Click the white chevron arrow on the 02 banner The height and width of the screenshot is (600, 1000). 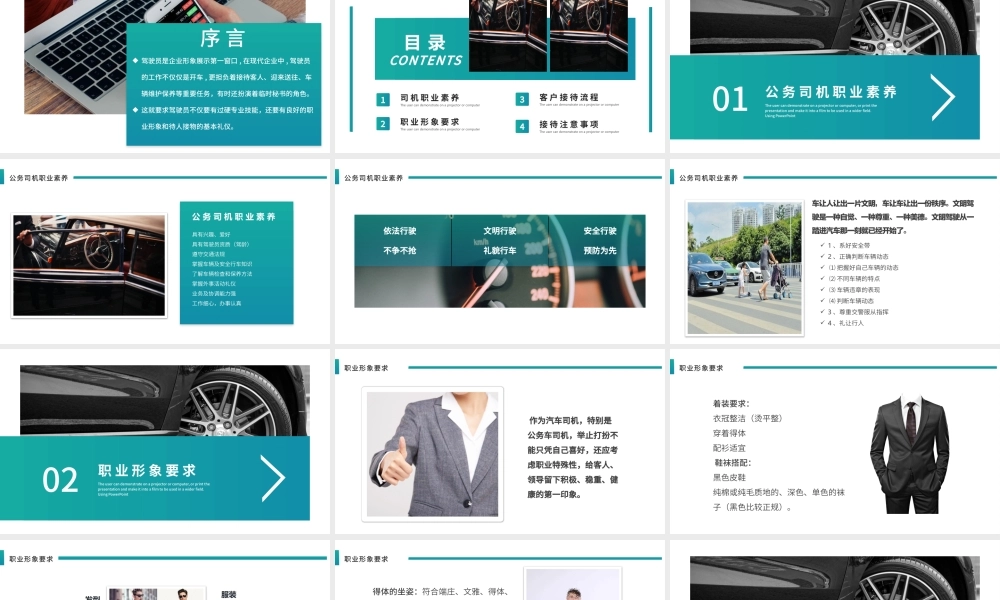coord(272,478)
